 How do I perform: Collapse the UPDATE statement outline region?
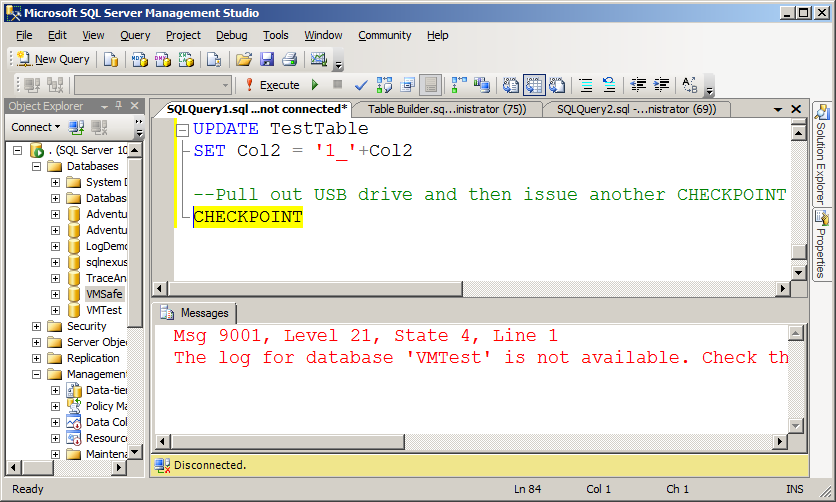pyautogui.click(x=183, y=129)
